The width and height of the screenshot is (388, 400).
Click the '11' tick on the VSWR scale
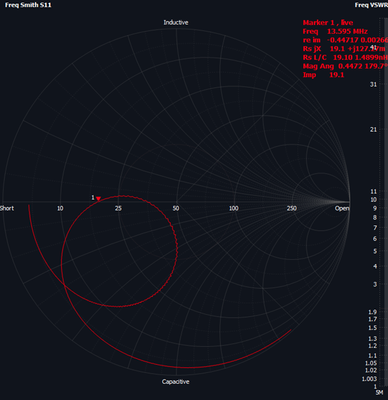373,192
